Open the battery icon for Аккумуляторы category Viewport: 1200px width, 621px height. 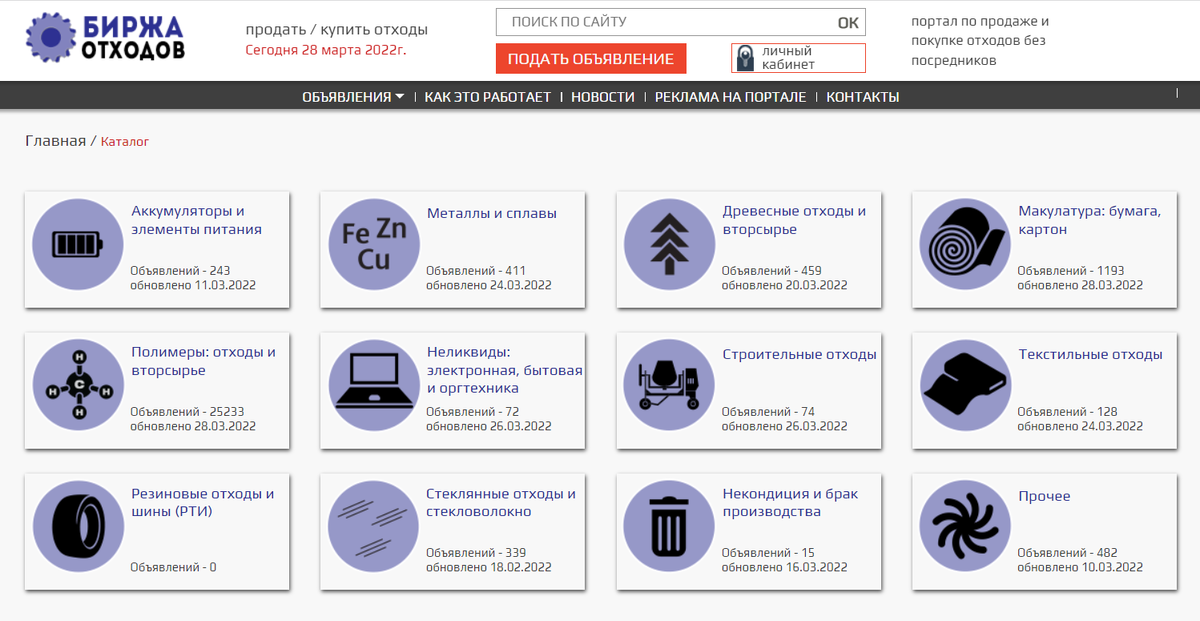coord(78,244)
